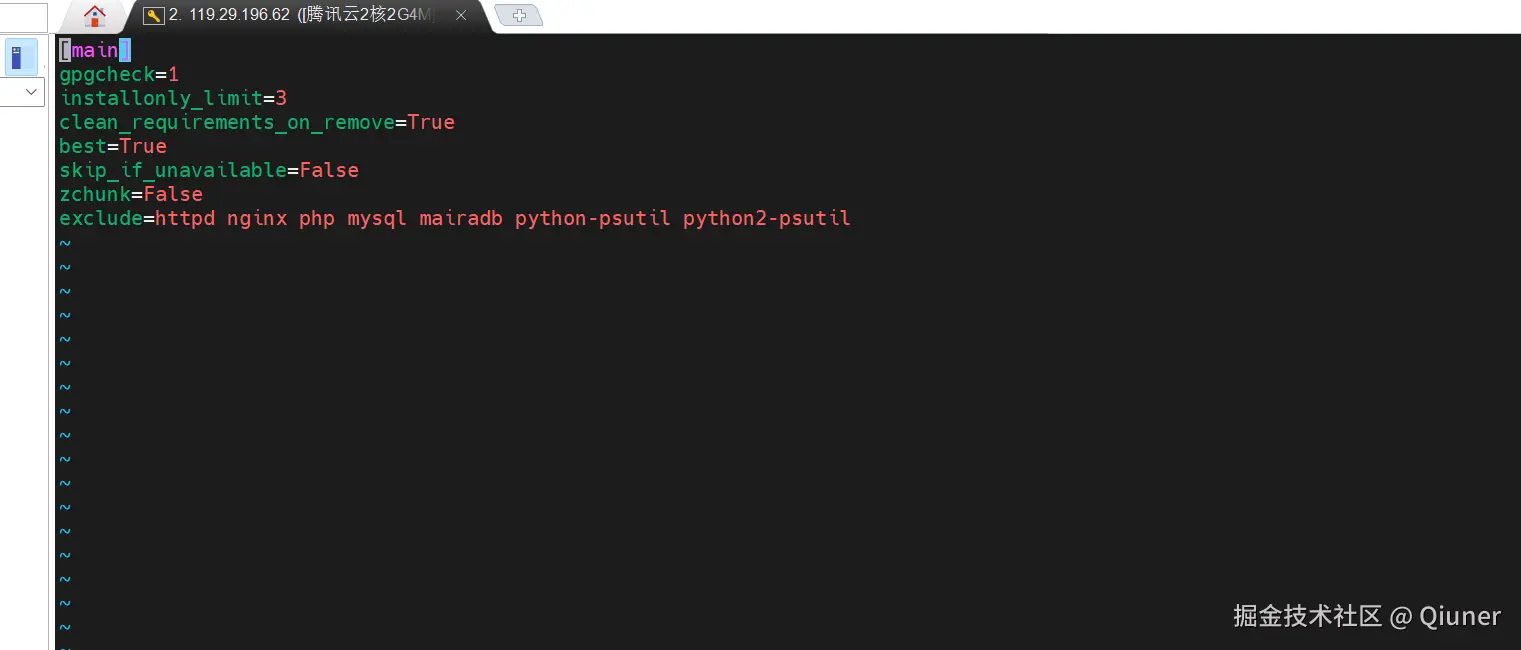The image size is (1521, 650).
Task: Click the installonly_limit=3 value
Action: pyautogui.click(x=282, y=98)
